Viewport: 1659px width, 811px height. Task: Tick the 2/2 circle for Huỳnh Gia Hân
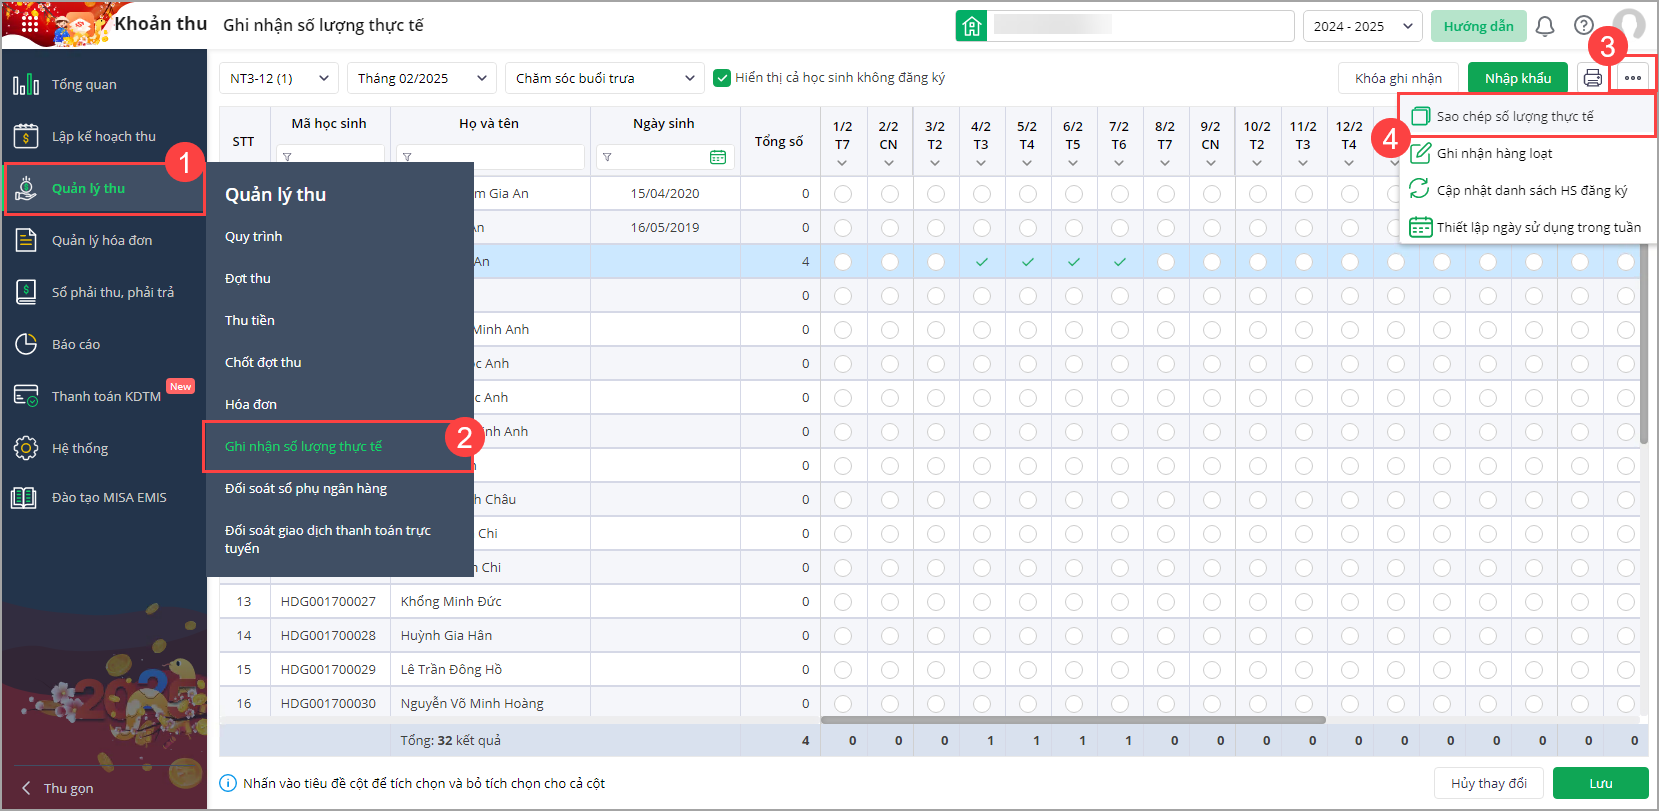889,635
